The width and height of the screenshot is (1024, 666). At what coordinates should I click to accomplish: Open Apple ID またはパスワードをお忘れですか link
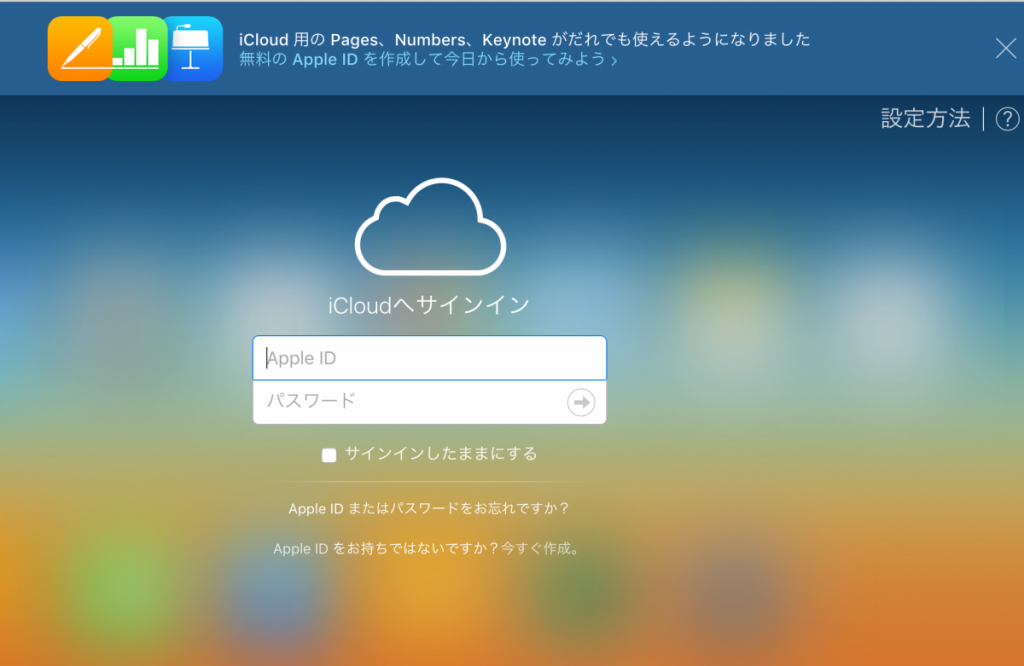pos(429,508)
